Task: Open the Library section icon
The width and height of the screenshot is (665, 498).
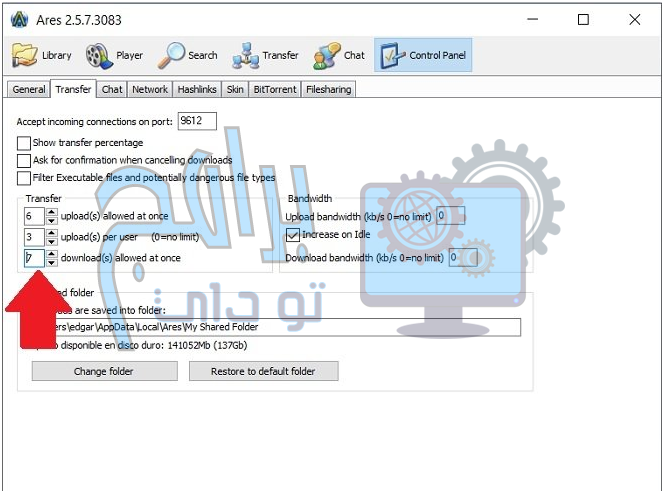Action: pyautogui.click(x=25, y=56)
